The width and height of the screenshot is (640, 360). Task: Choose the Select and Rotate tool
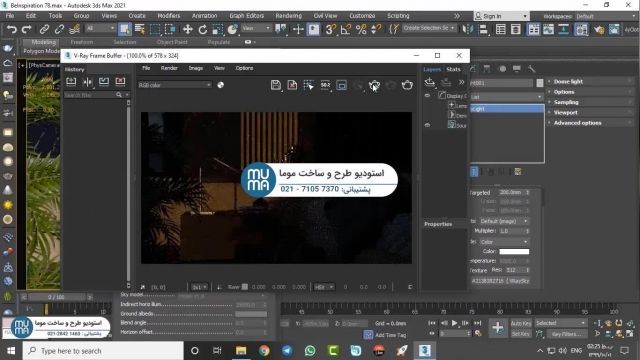[202, 29]
